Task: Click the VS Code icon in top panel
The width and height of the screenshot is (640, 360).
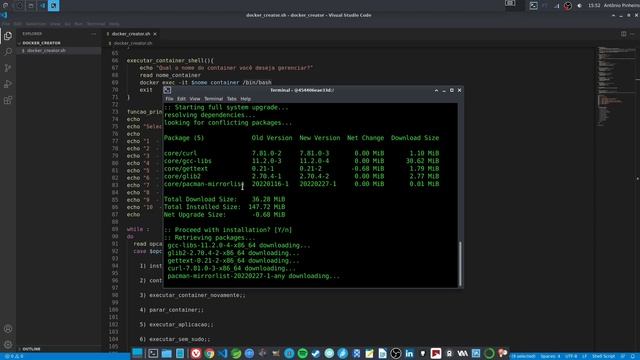Action: (42, 6)
